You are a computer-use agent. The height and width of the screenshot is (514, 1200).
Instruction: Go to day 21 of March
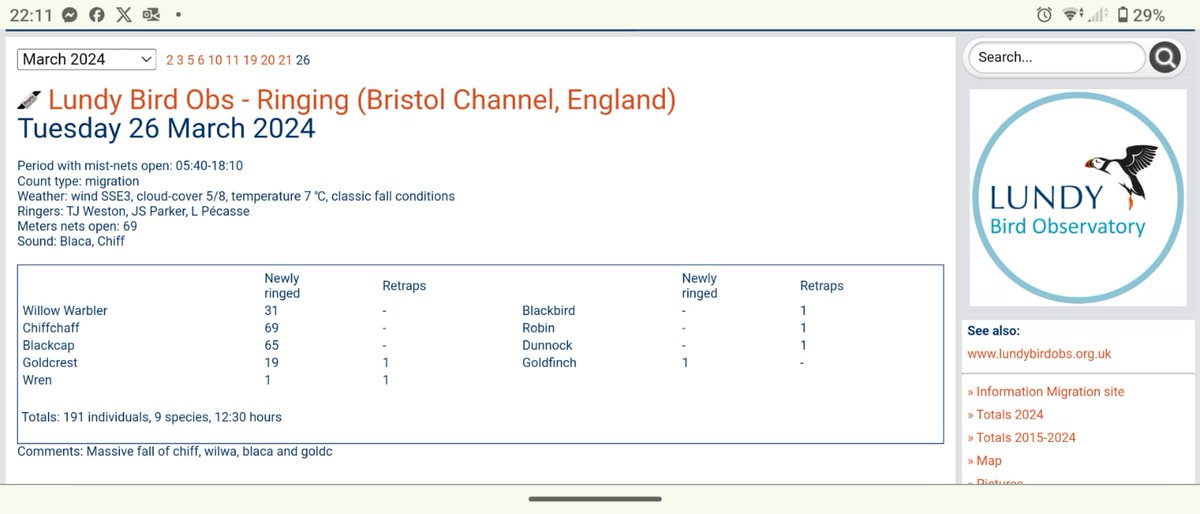click(285, 60)
